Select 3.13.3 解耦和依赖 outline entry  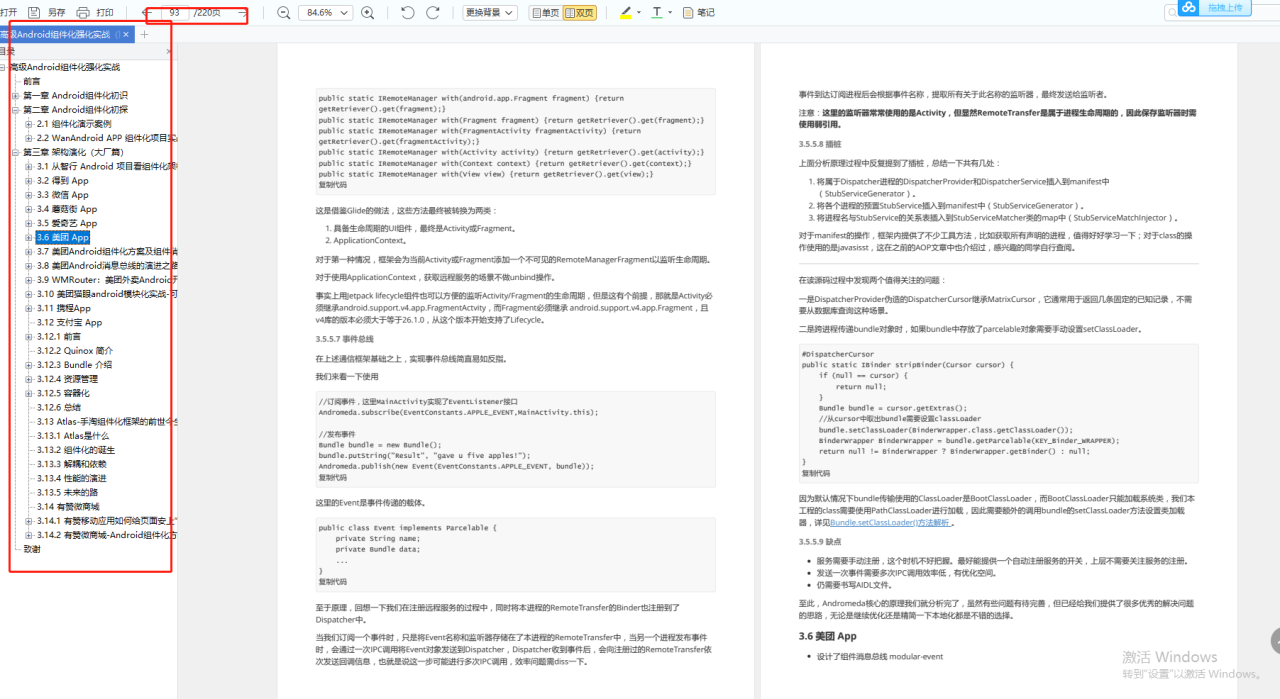pyautogui.click(x=71, y=464)
